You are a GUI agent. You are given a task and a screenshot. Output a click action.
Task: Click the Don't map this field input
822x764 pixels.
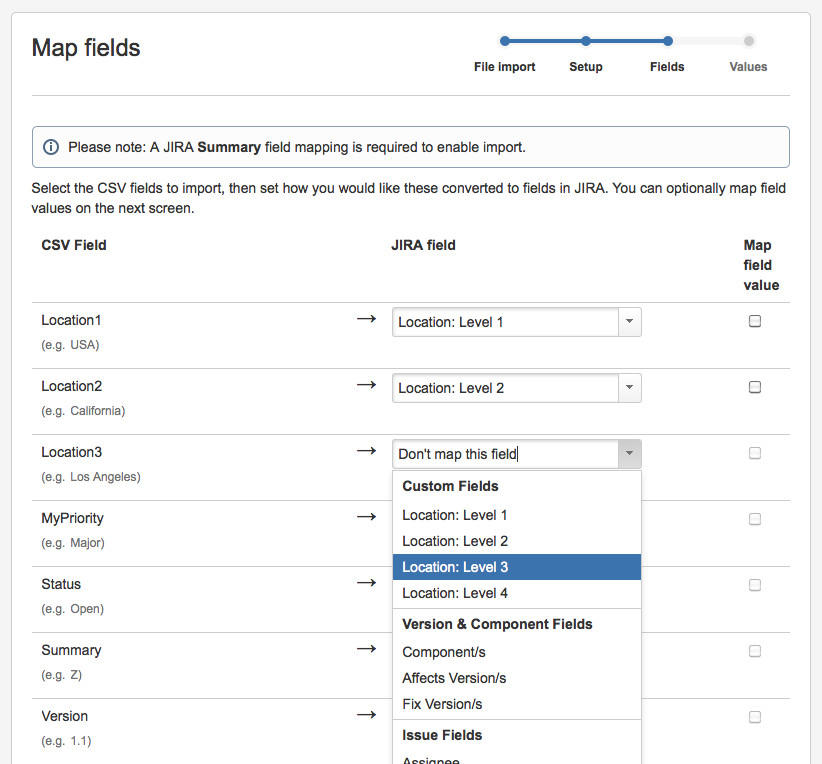point(505,454)
